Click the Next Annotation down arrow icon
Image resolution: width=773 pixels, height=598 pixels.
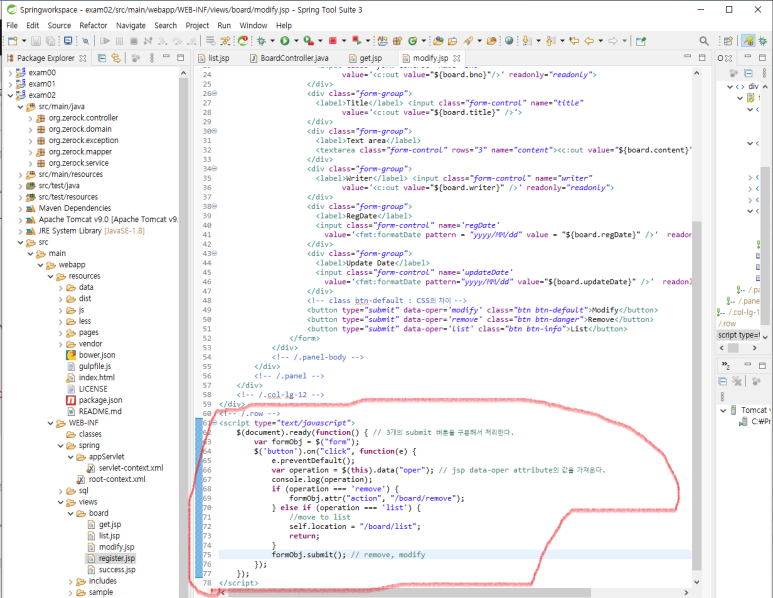click(x=527, y=41)
